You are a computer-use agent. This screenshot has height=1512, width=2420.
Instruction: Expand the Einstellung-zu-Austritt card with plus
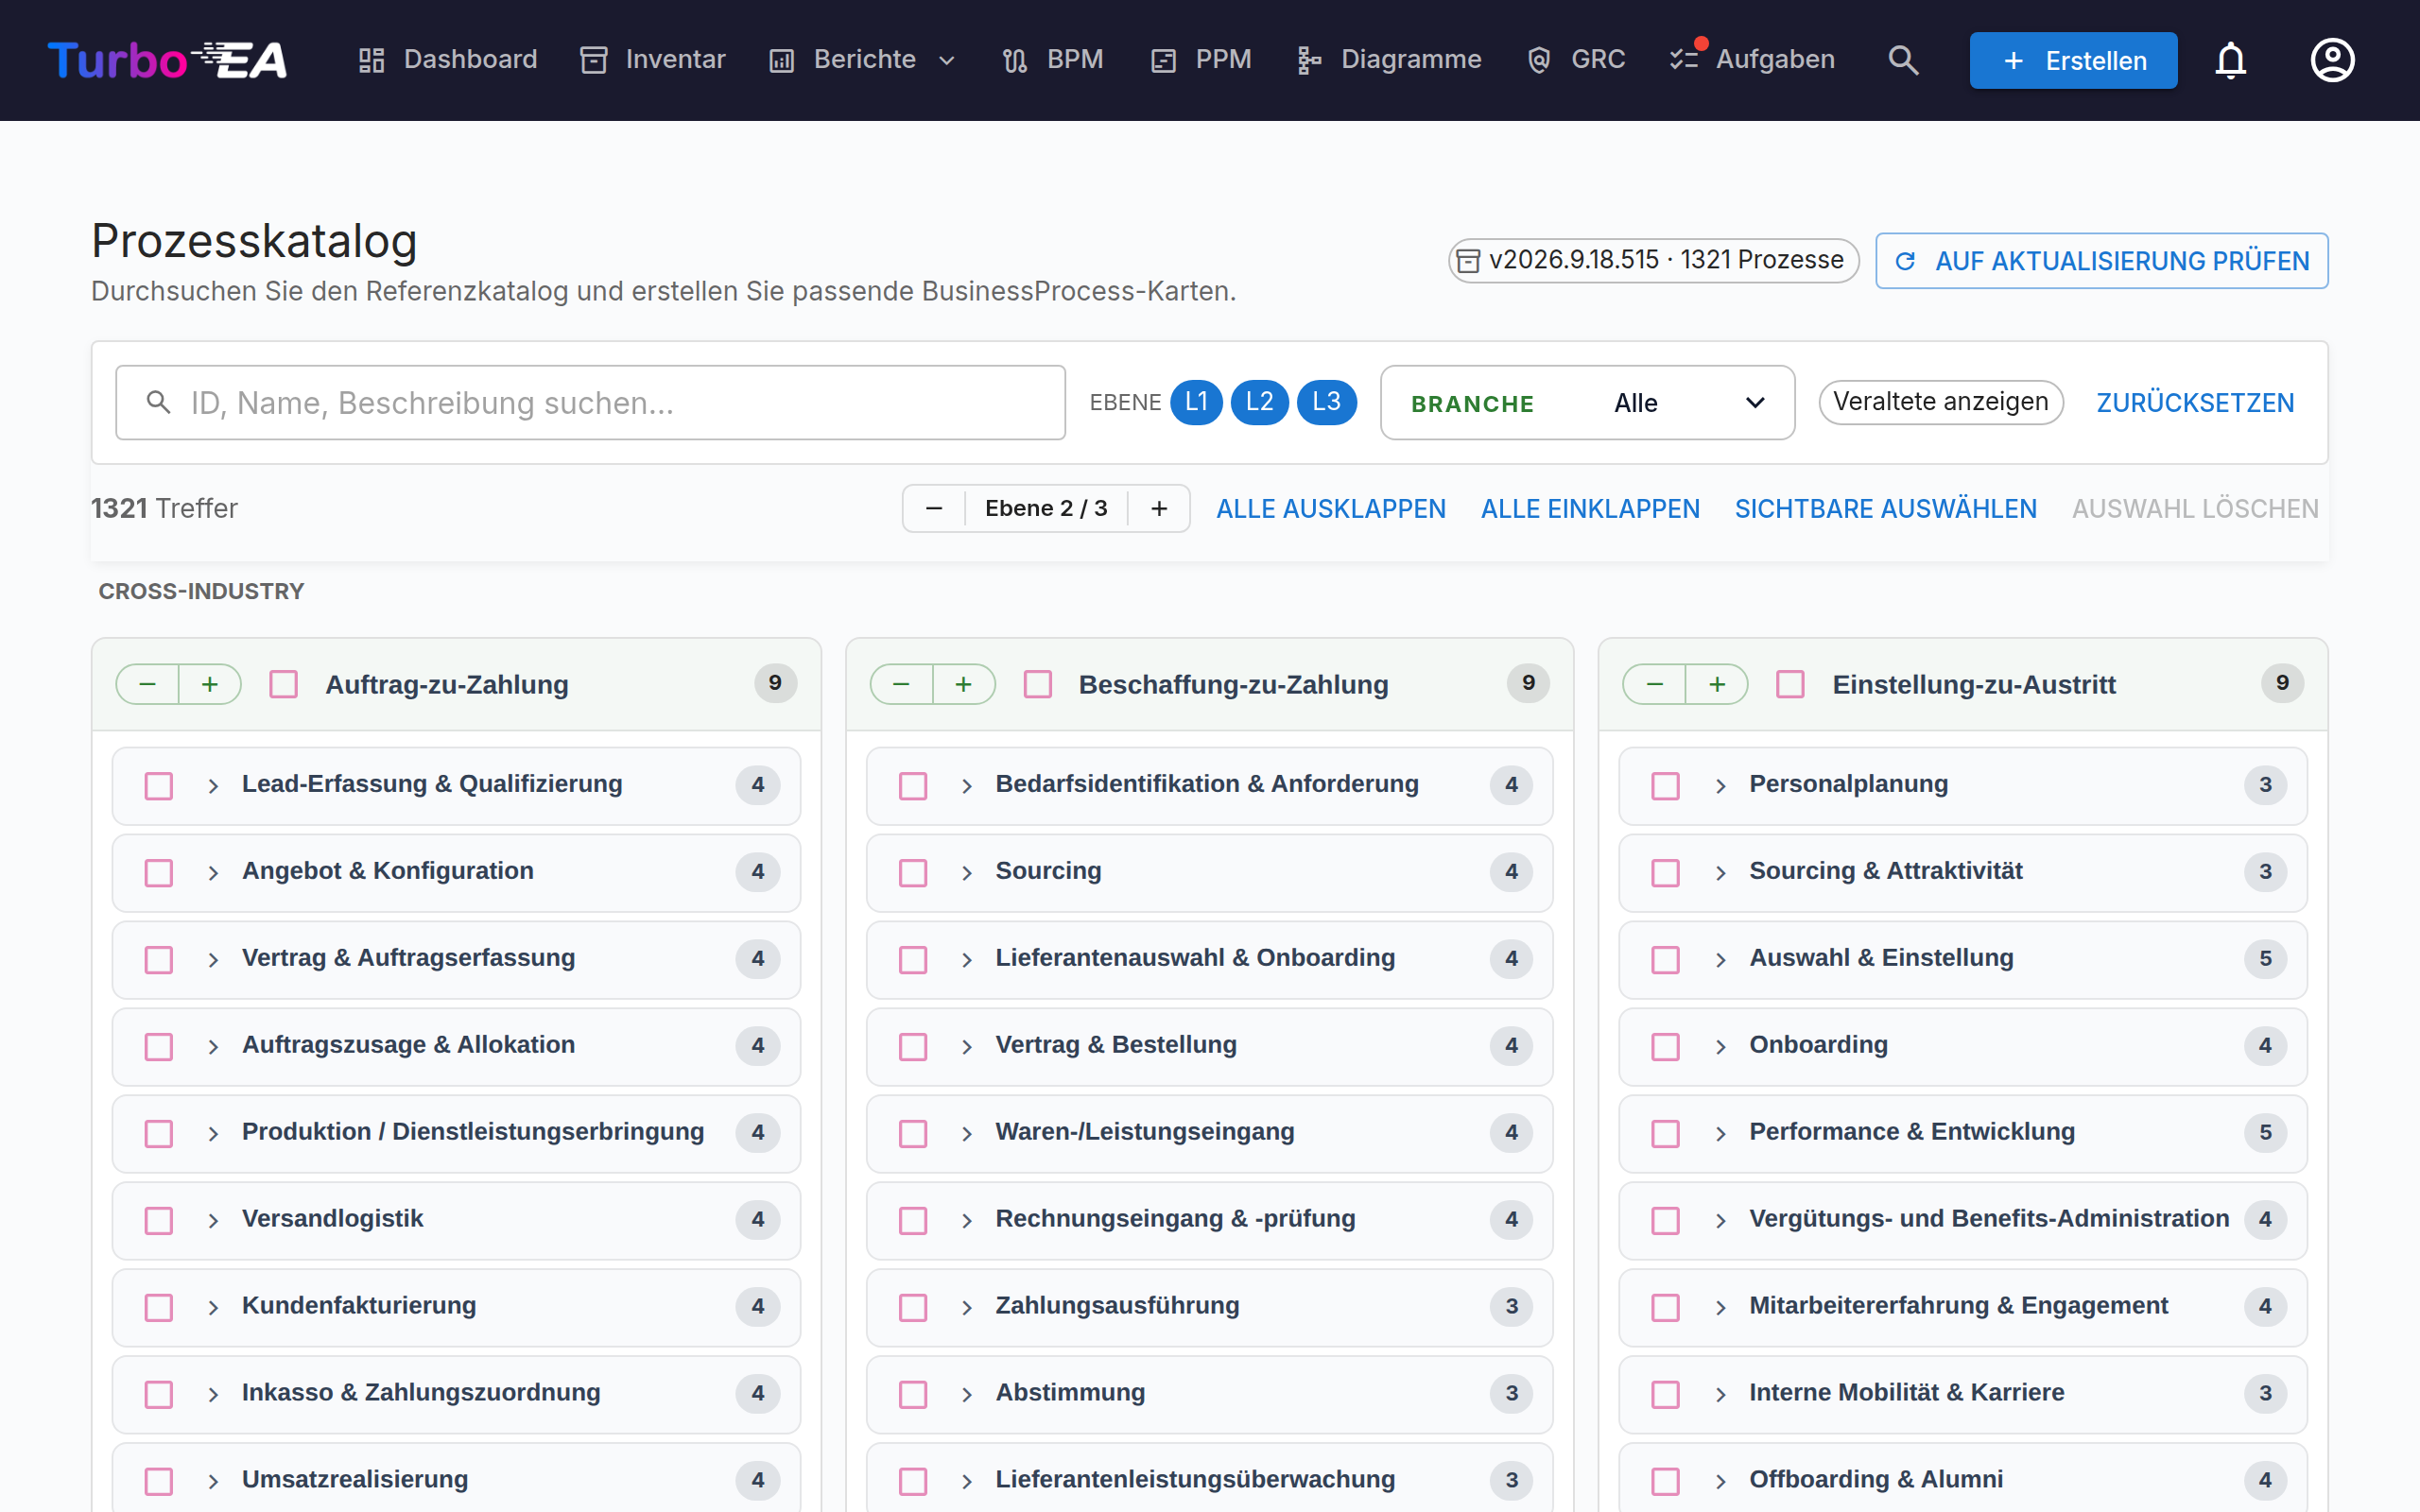(x=1717, y=684)
